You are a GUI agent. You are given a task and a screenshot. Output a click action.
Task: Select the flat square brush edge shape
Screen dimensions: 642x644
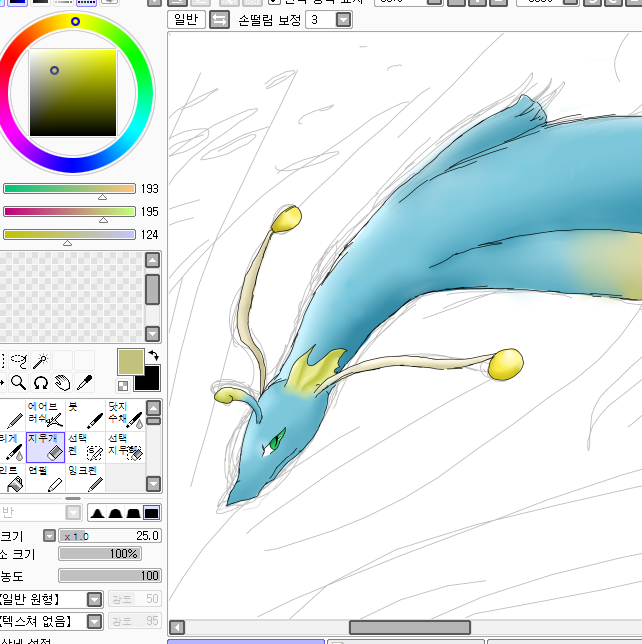tap(151, 513)
